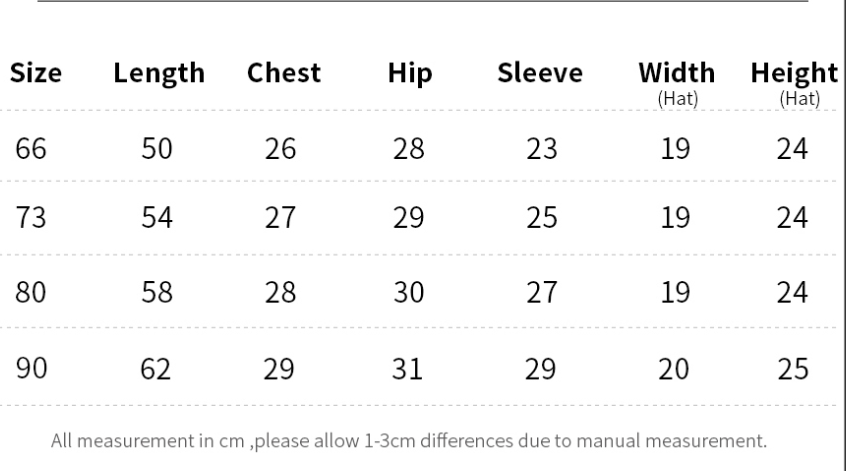Select size 66 in the Size column
Viewport: 848px width, 471px height.
pyautogui.click(x=31, y=151)
